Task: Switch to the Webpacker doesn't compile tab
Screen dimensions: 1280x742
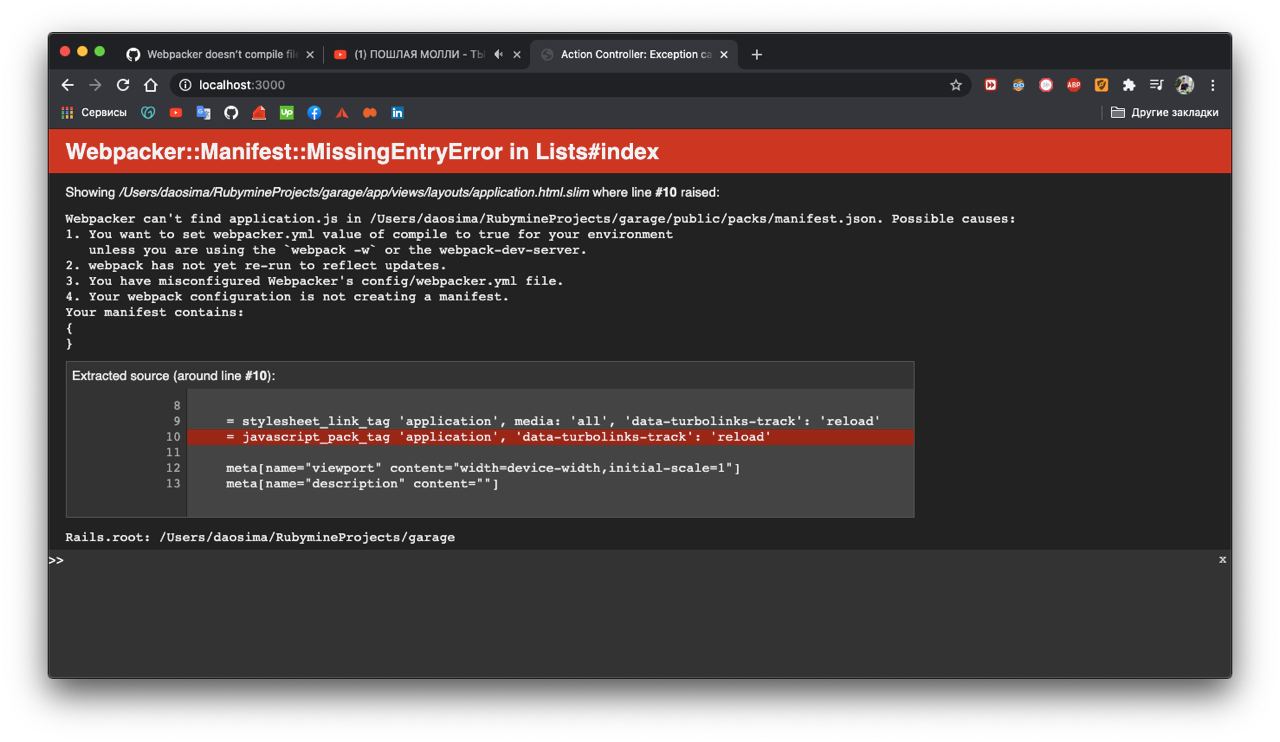Action: pos(220,55)
